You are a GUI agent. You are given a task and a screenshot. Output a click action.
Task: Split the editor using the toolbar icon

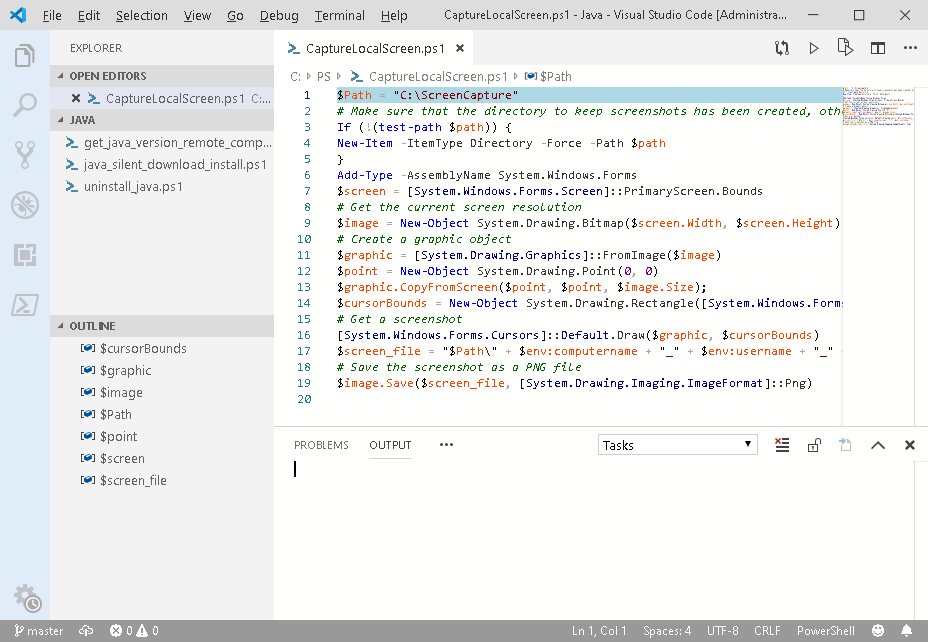877,47
